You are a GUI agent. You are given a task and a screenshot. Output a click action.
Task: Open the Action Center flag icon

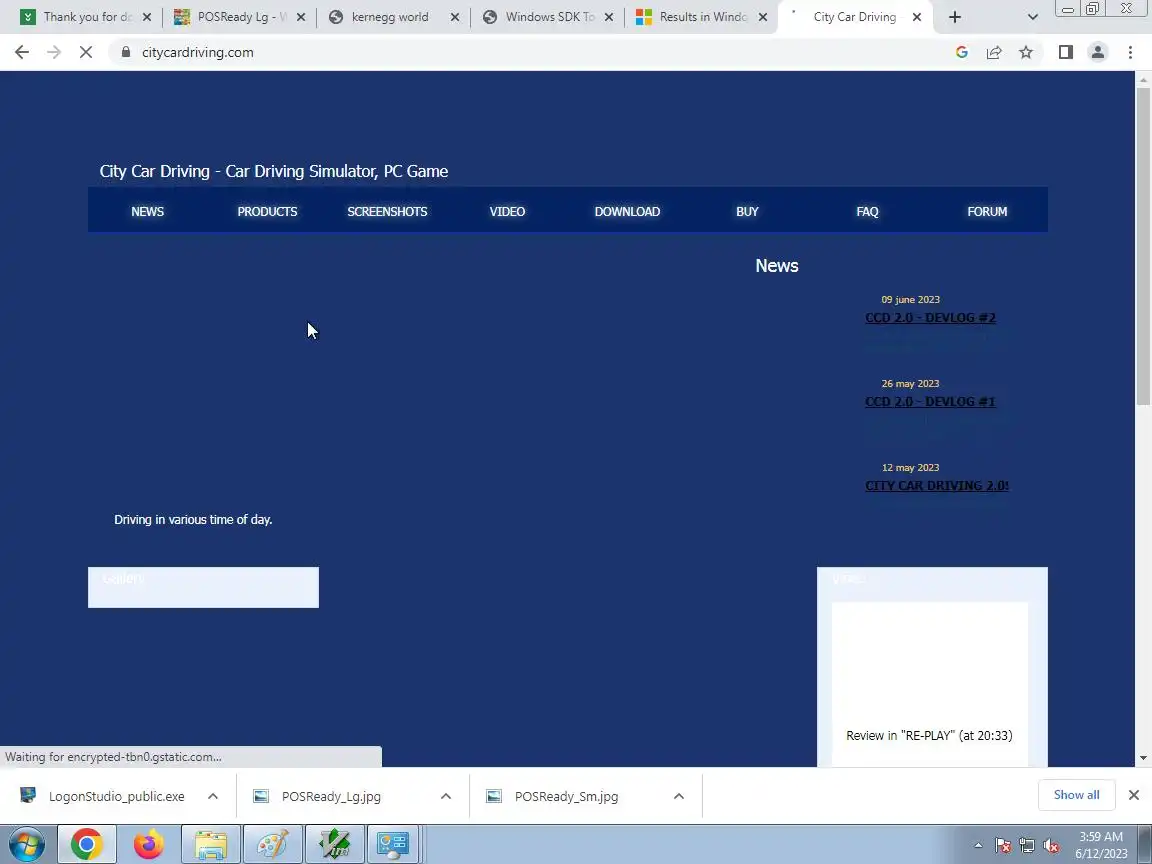coord(1003,846)
